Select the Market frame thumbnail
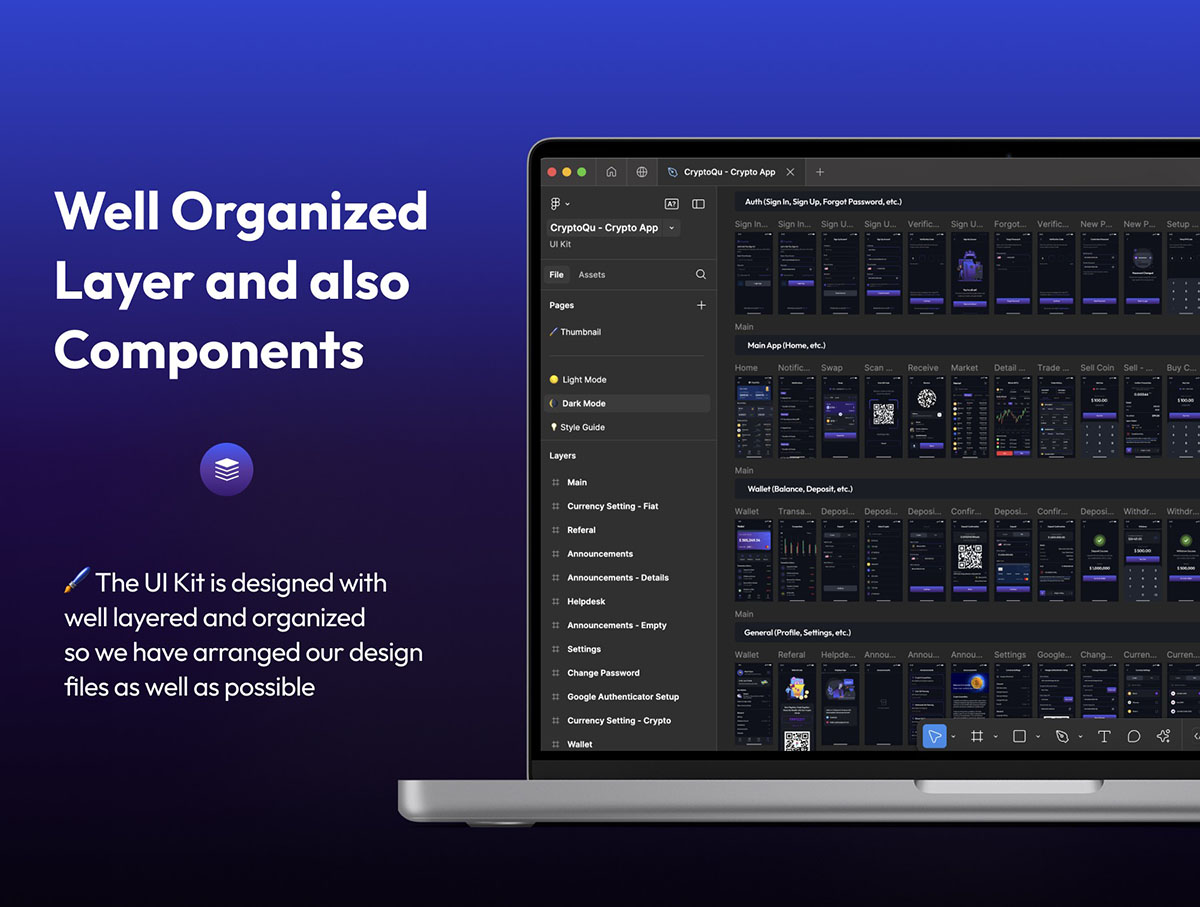The height and width of the screenshot is (907, 1200). [x=969, y=418]
